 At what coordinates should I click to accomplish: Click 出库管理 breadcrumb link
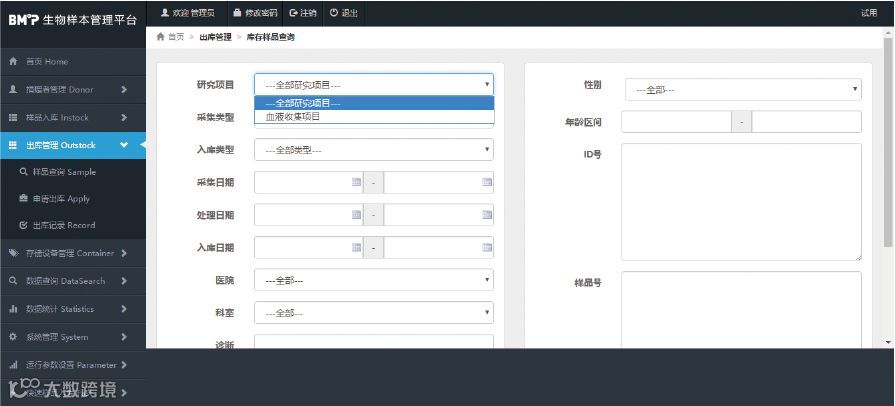tap(215, 37)
